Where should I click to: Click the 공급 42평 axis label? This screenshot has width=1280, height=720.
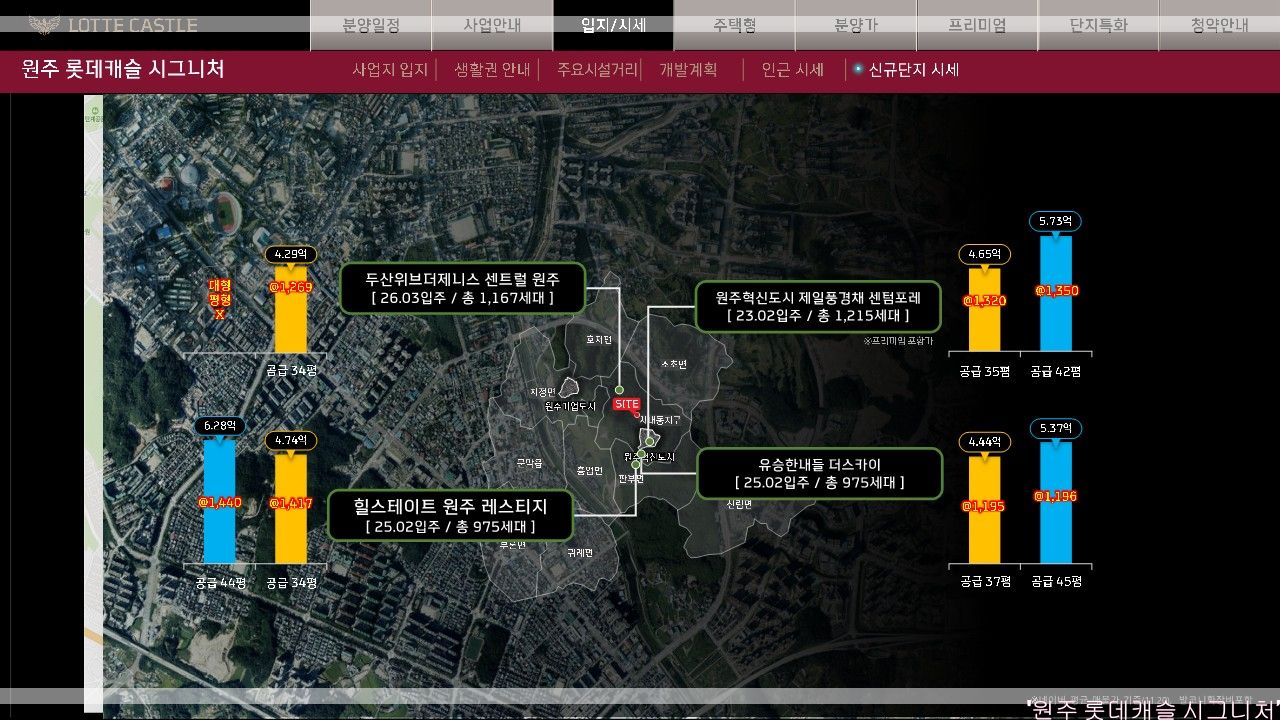pos(1056,371)
